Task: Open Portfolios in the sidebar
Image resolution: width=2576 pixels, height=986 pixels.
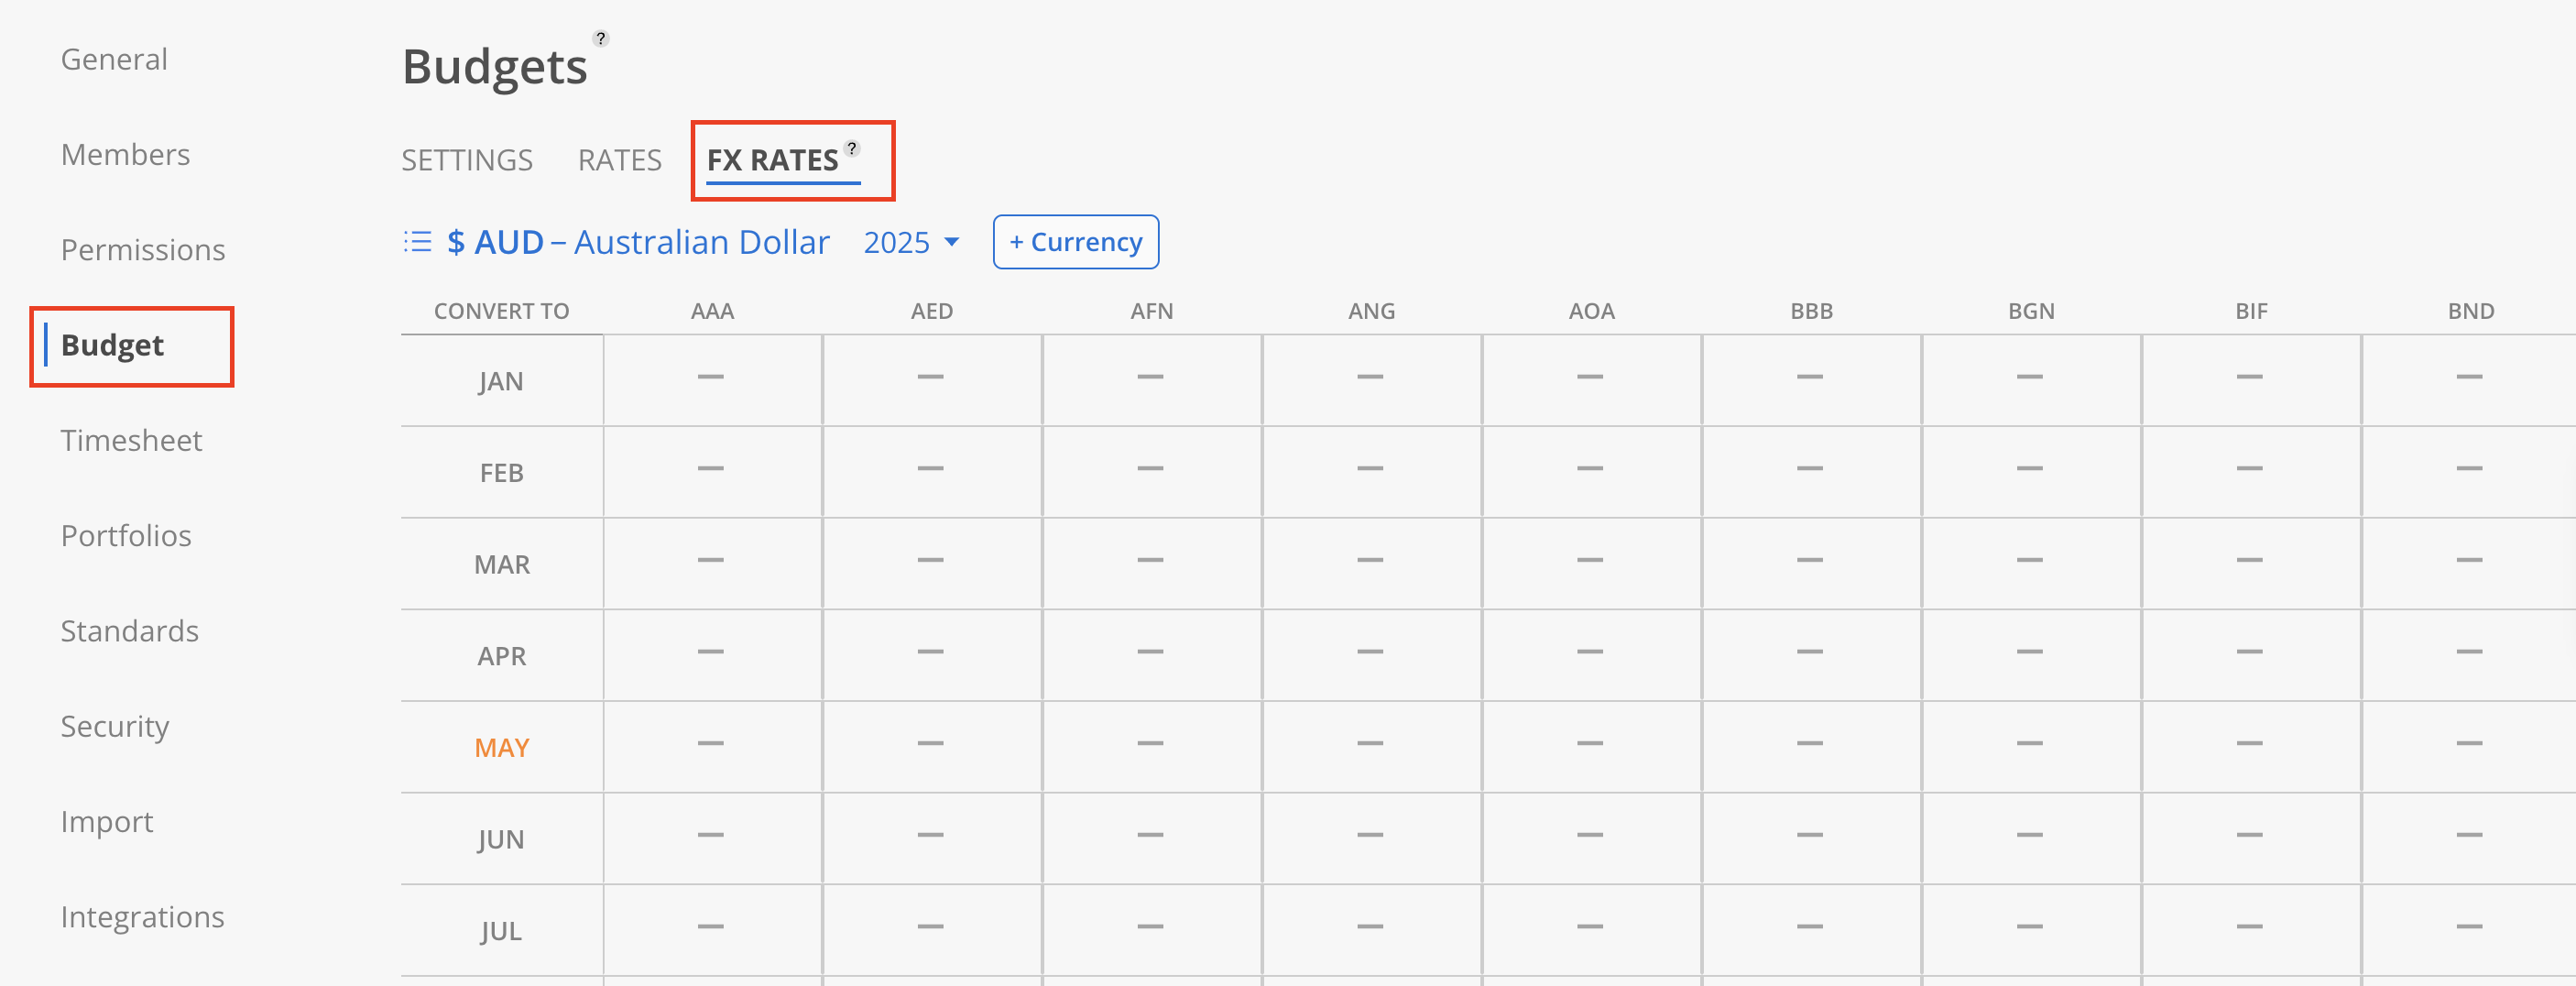Action: 126,536
